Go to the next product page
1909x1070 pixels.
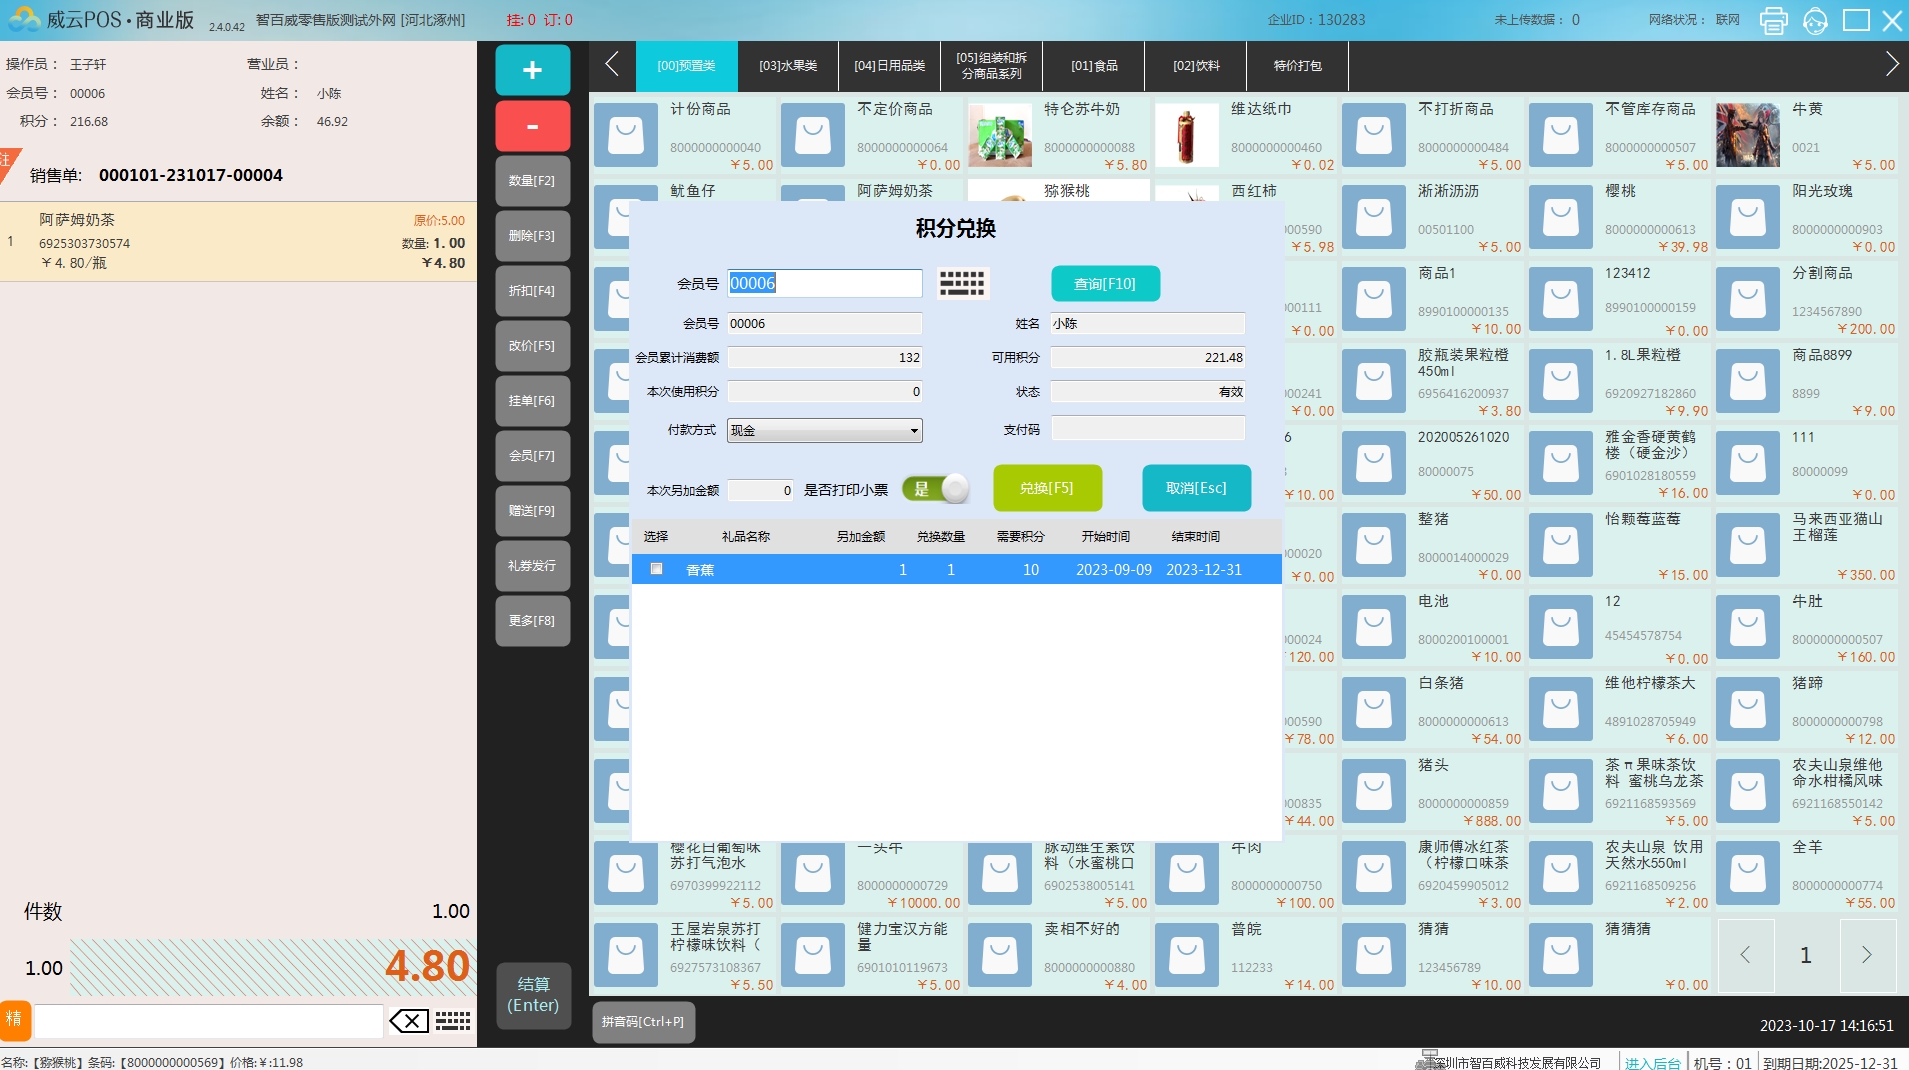1866,955
